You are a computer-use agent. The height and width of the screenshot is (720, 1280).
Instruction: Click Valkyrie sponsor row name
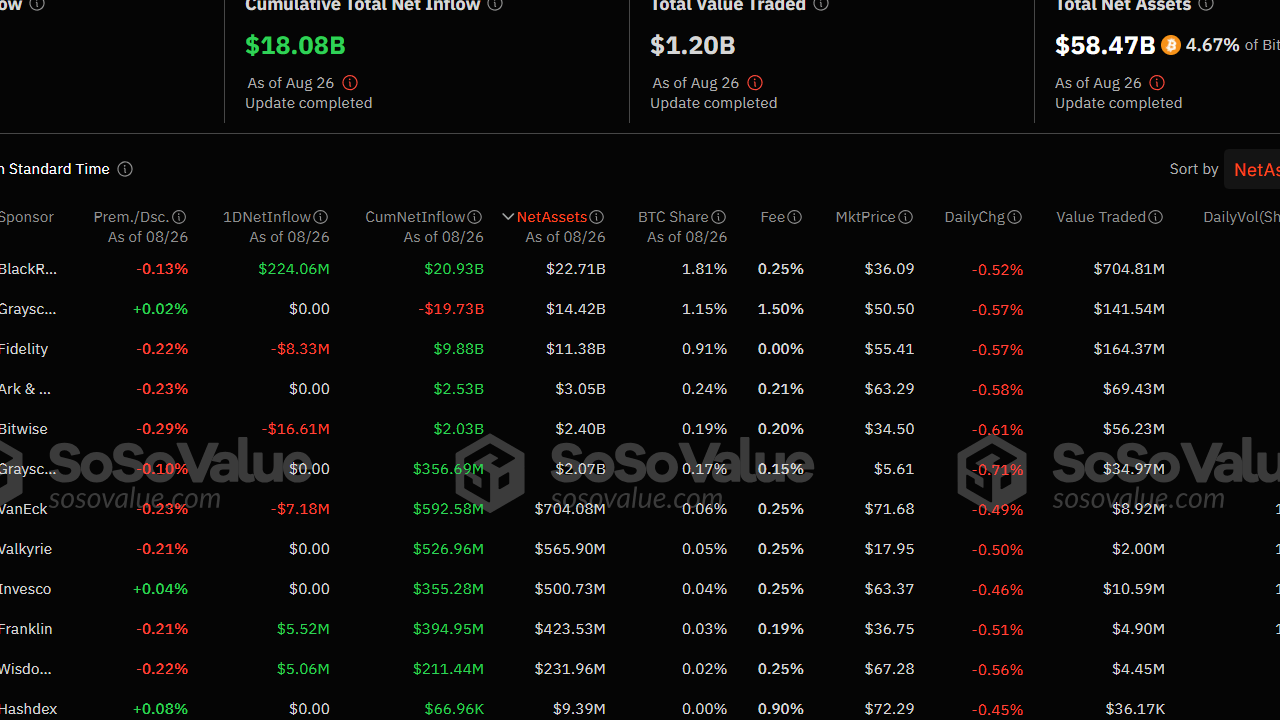26,549
